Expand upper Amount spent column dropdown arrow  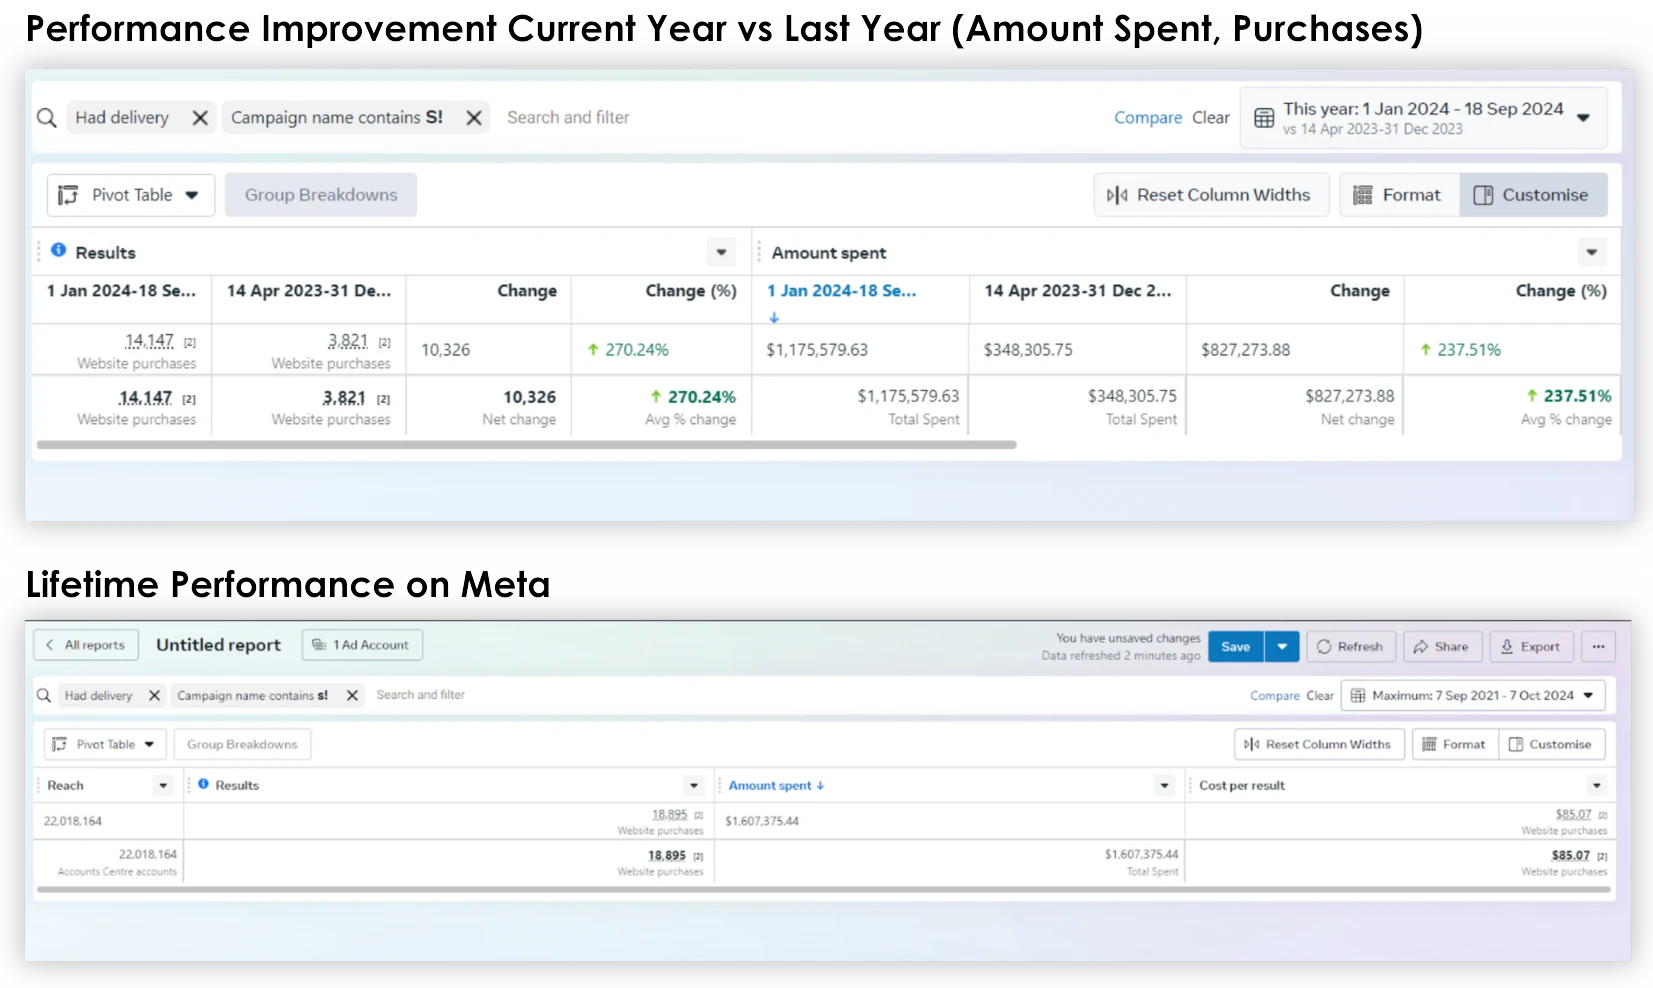1591,252
